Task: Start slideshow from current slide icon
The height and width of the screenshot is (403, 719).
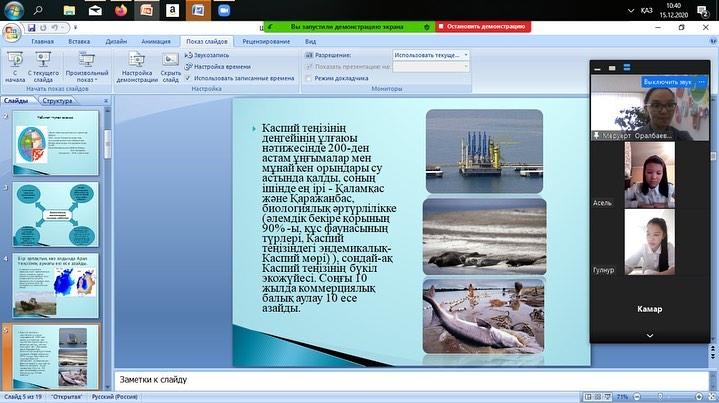Action: [43, 64]
